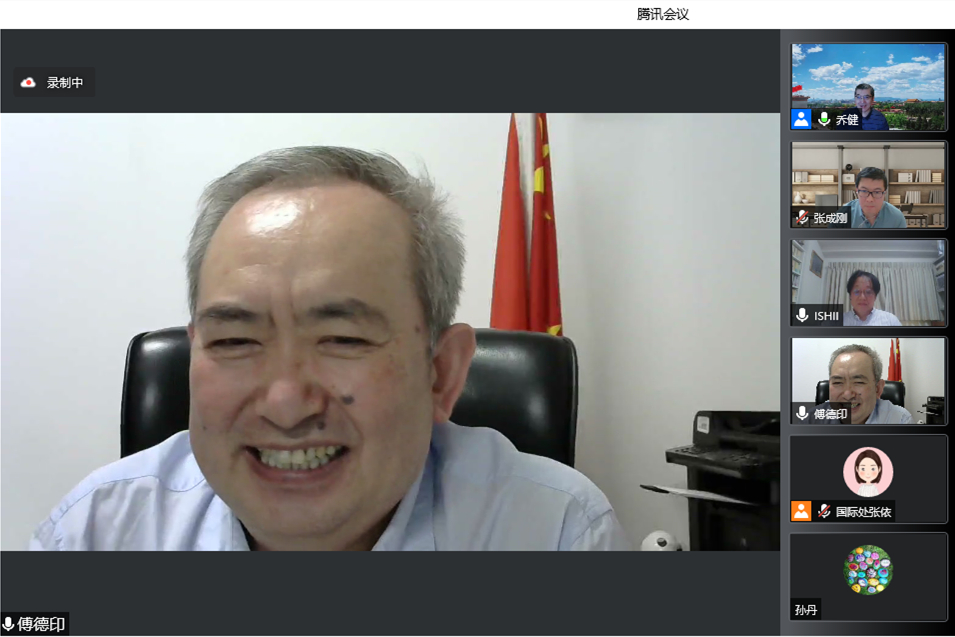Click the muted microphone icon beside 张成刚

coord(802,217)
